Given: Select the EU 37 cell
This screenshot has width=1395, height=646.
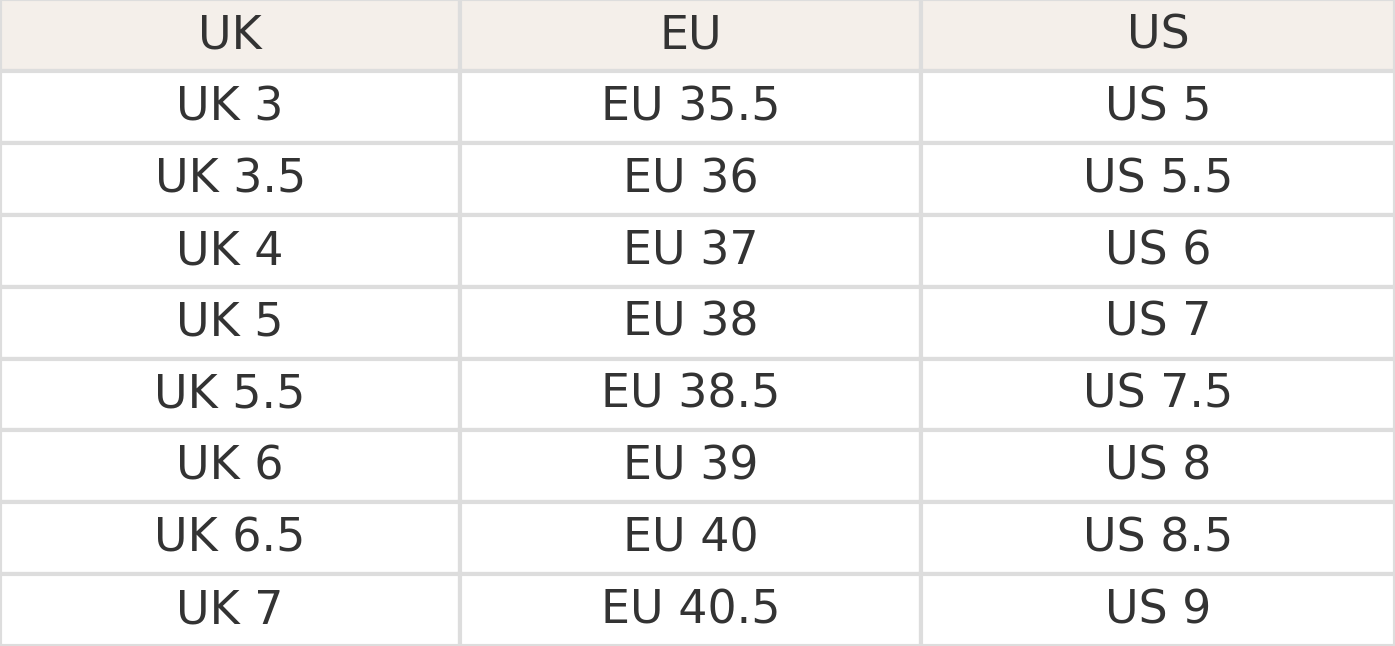Looking at the screenshot, I should pyautogui.click(x=690, y=250).
